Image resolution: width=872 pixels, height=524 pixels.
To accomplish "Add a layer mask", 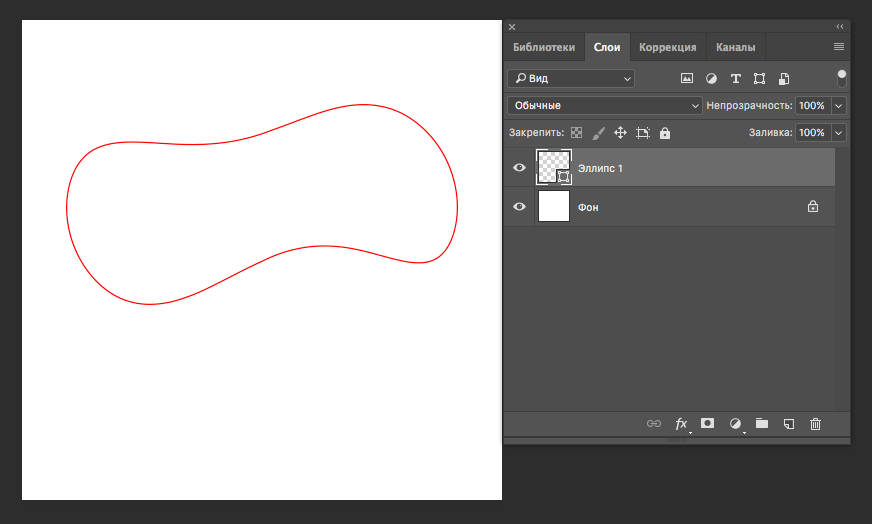I will (x=707, y=424).
